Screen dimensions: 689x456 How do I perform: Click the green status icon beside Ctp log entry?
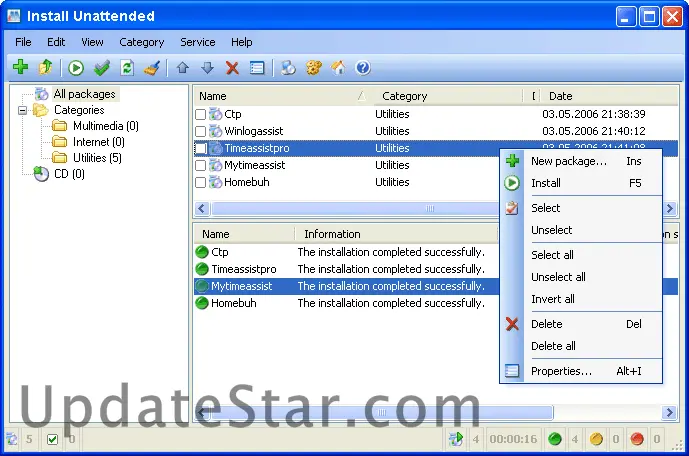point(202,252)
